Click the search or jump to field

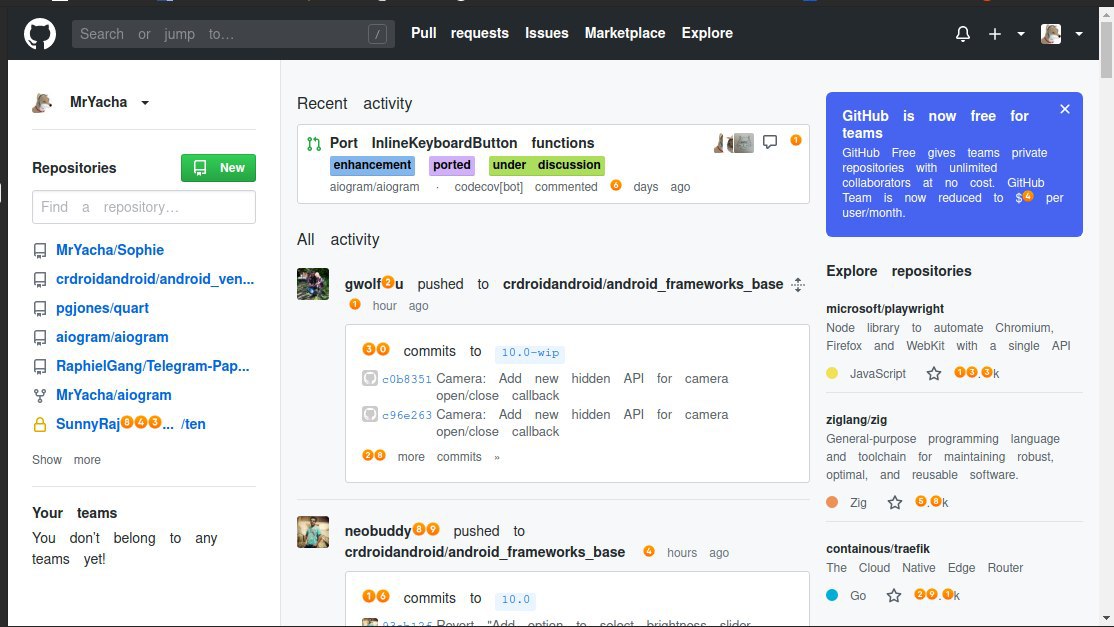click(233, 33)
